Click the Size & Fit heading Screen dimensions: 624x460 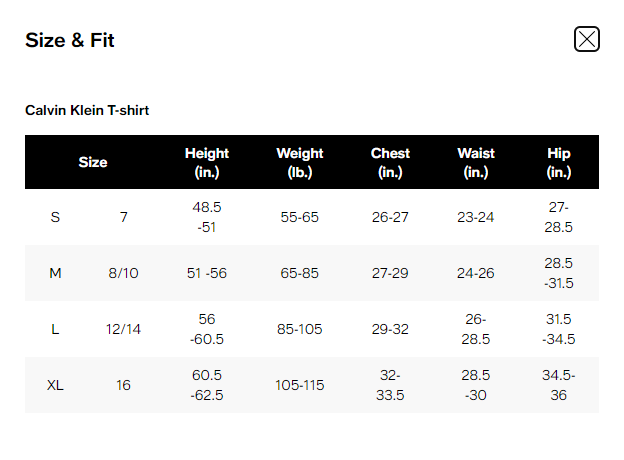pyautogui.click(x=70, y=41)
